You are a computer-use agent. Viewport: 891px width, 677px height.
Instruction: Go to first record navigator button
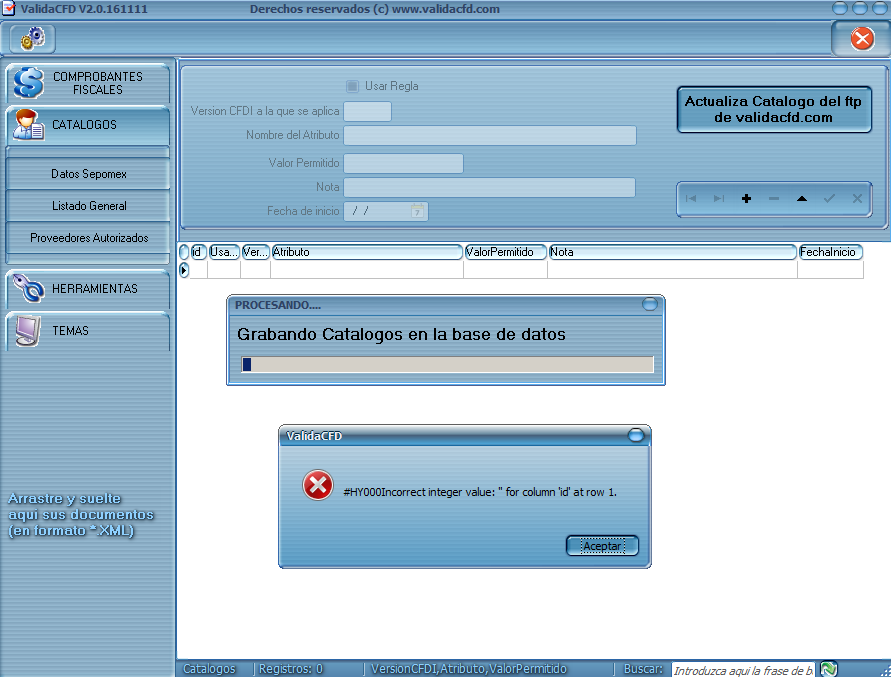pos(691,198)
